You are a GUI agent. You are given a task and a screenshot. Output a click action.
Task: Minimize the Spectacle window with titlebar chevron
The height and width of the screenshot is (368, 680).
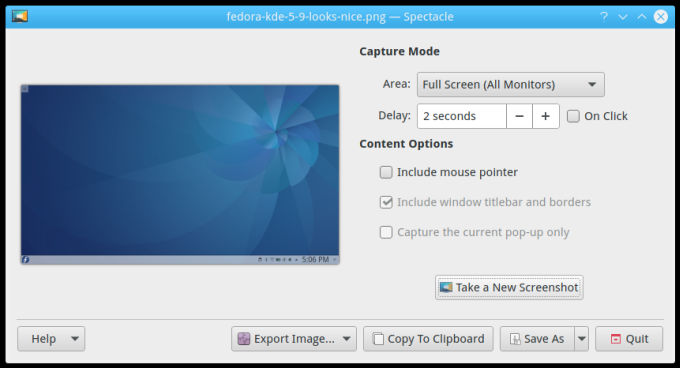[623, 17]
